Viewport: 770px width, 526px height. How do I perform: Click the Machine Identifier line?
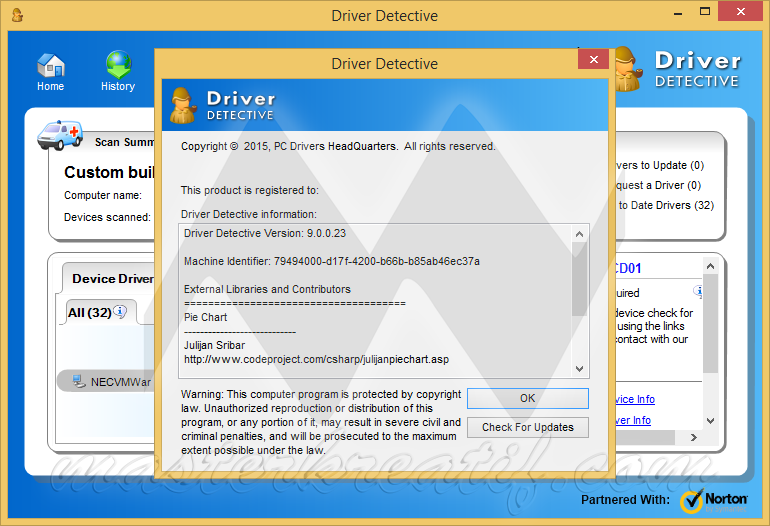(331, 261)
